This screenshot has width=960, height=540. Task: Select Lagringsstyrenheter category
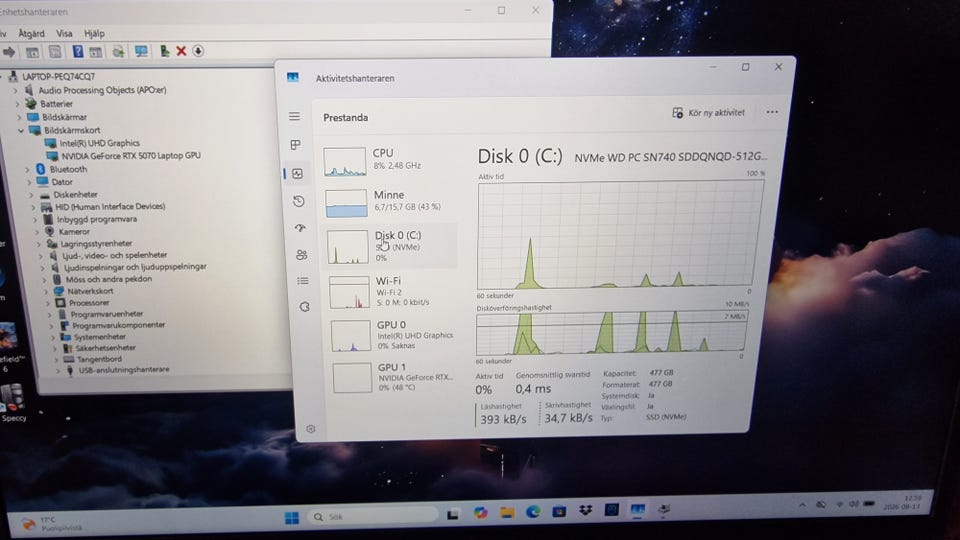(x=96, y=244)
